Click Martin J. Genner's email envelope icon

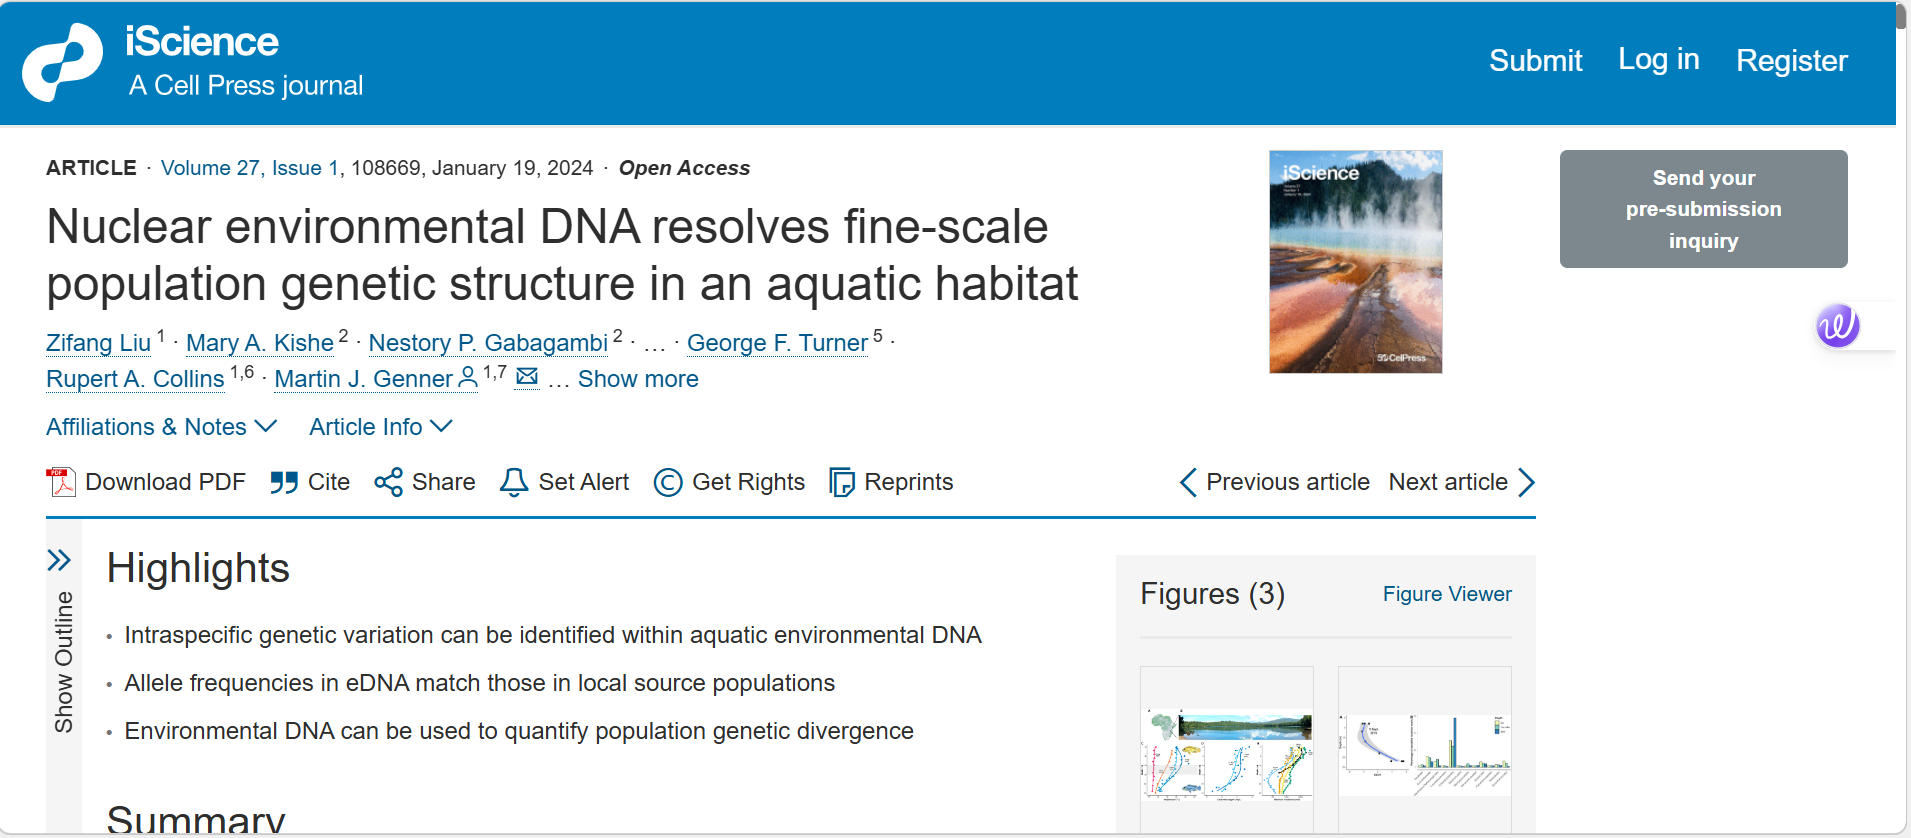tap(527, 377)
